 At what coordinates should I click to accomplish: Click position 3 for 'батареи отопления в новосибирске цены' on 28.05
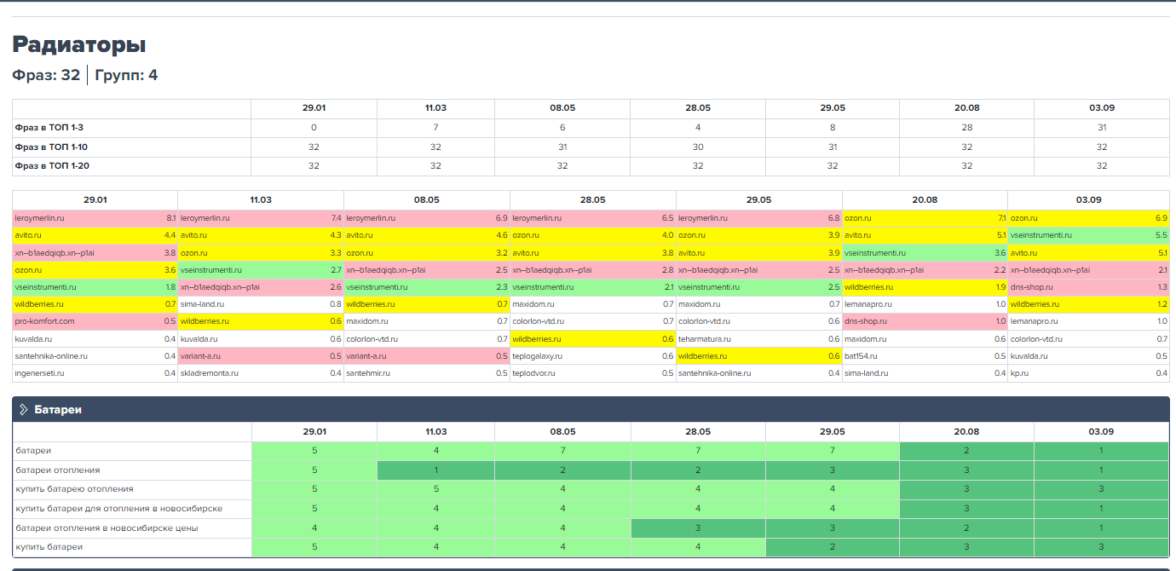pyautogui.click(x=698, y=528)
